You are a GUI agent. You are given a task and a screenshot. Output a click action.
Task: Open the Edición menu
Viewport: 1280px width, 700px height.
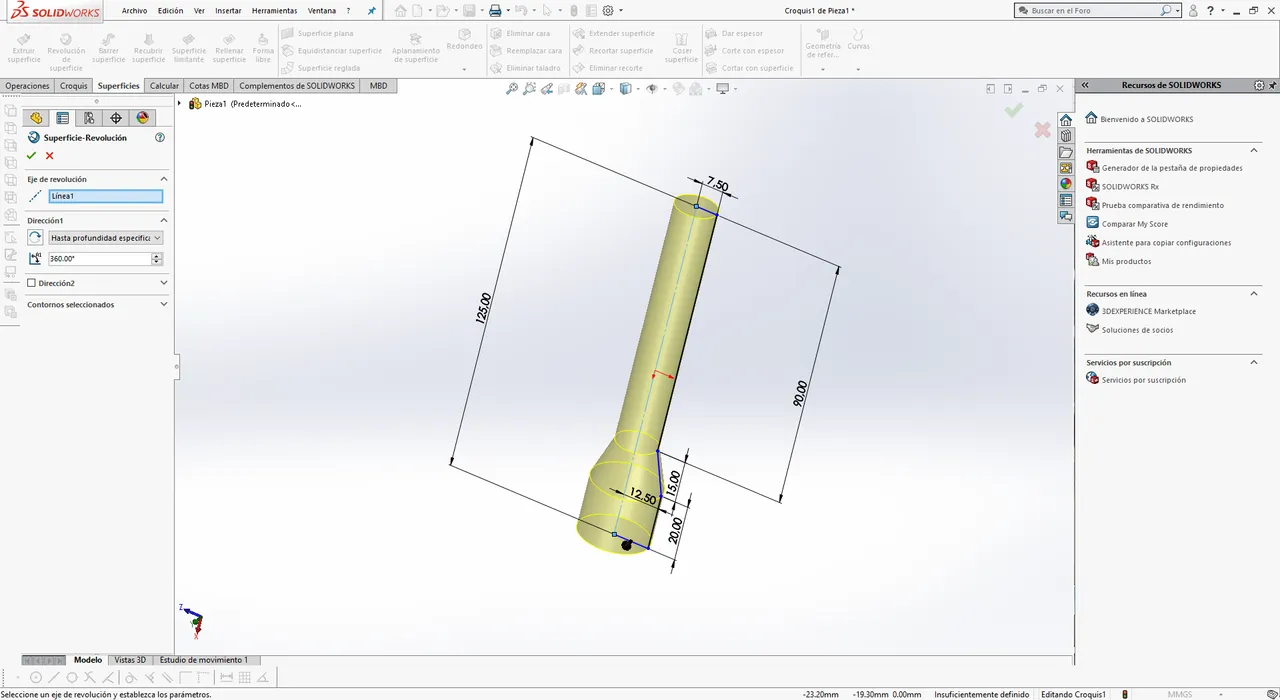[170, 11]
